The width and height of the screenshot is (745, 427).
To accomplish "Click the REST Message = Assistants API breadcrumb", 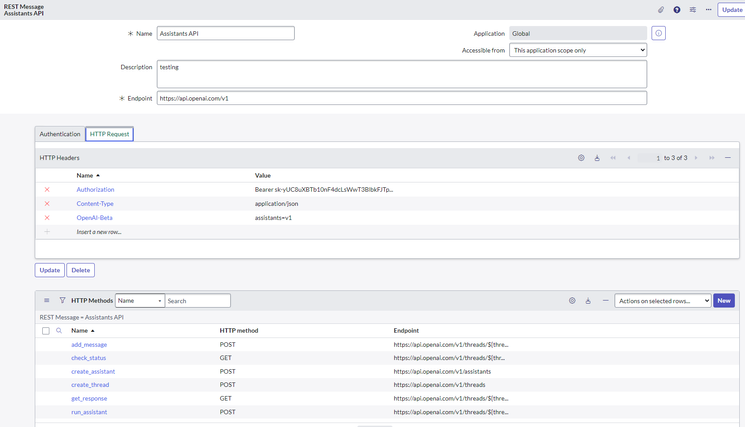I will 82,317.
